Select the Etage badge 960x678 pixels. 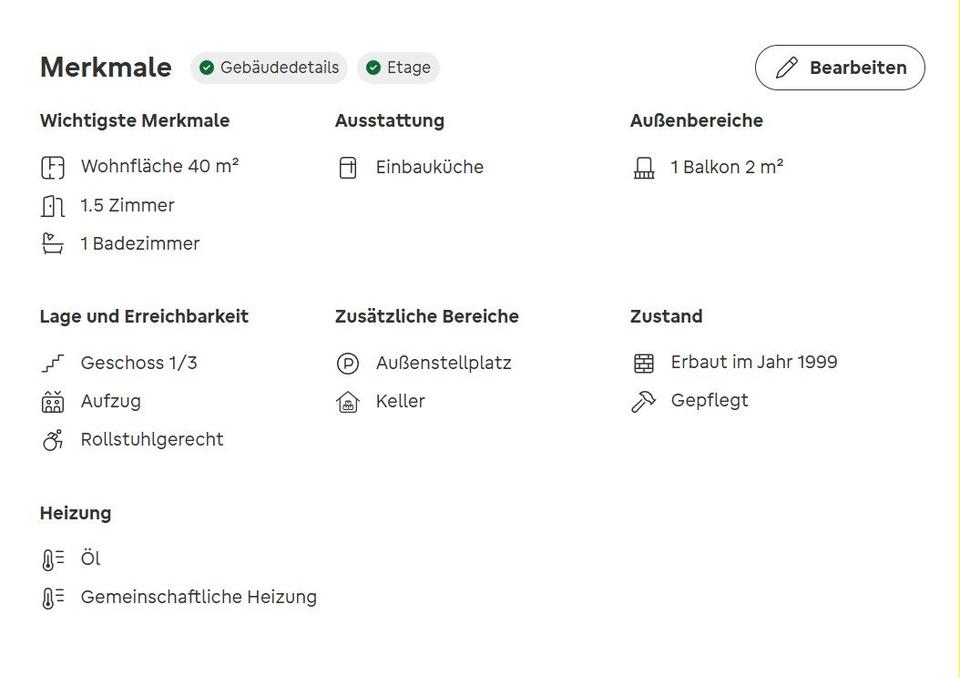pyautogui.click(x=399, y=67)
